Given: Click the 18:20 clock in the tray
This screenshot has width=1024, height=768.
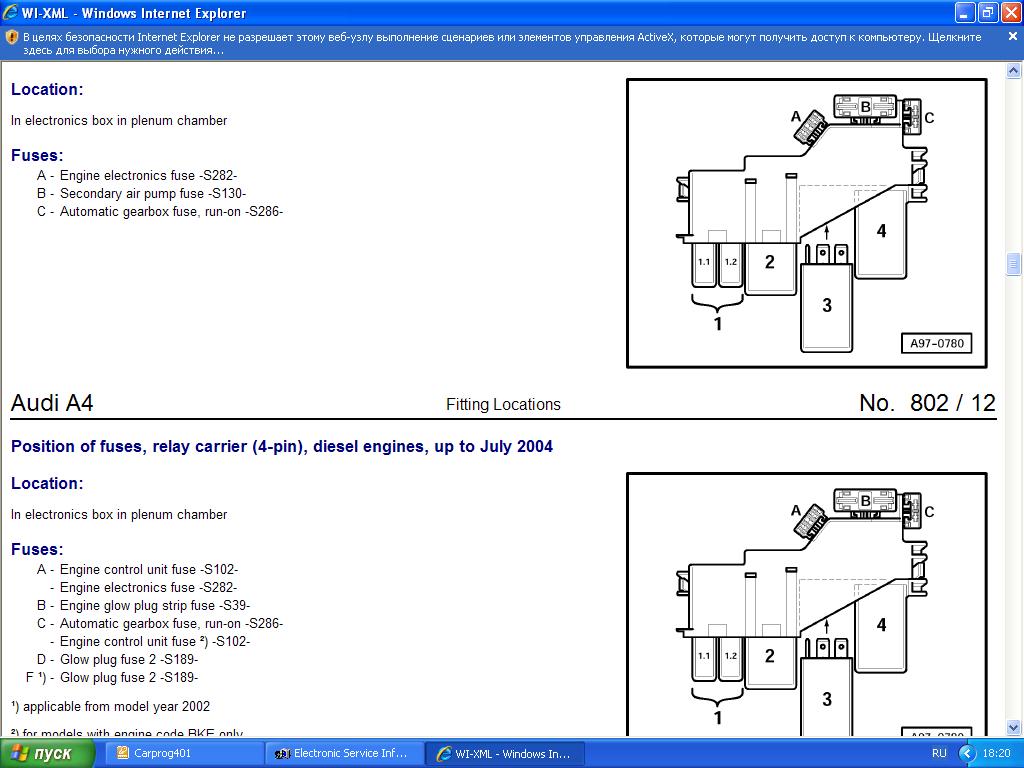Looking at the screenshot, I should pyautogui.click(x=996, y=754).
